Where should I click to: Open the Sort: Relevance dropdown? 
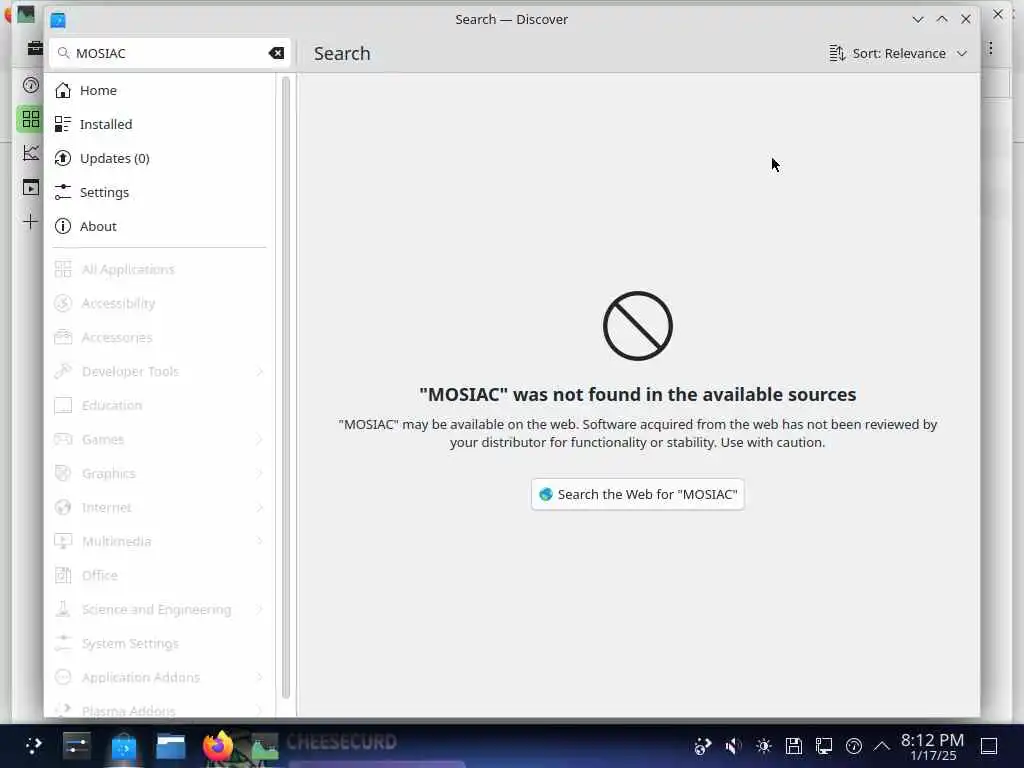[898, 53]
